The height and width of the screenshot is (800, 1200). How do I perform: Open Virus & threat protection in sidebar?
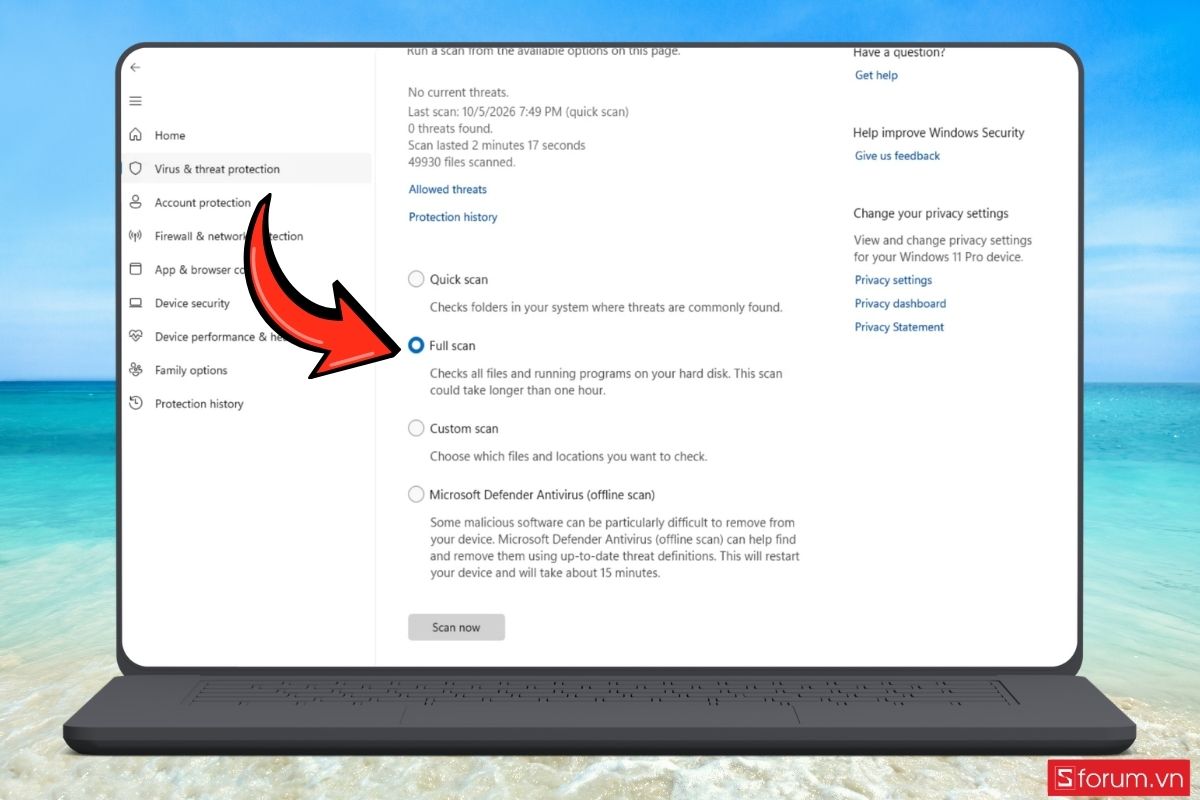(x=246, y=168)
